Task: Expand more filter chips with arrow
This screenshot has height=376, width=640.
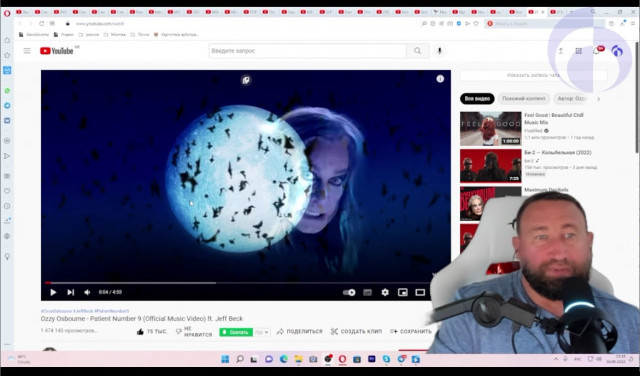Action: [x=598, y=99]
